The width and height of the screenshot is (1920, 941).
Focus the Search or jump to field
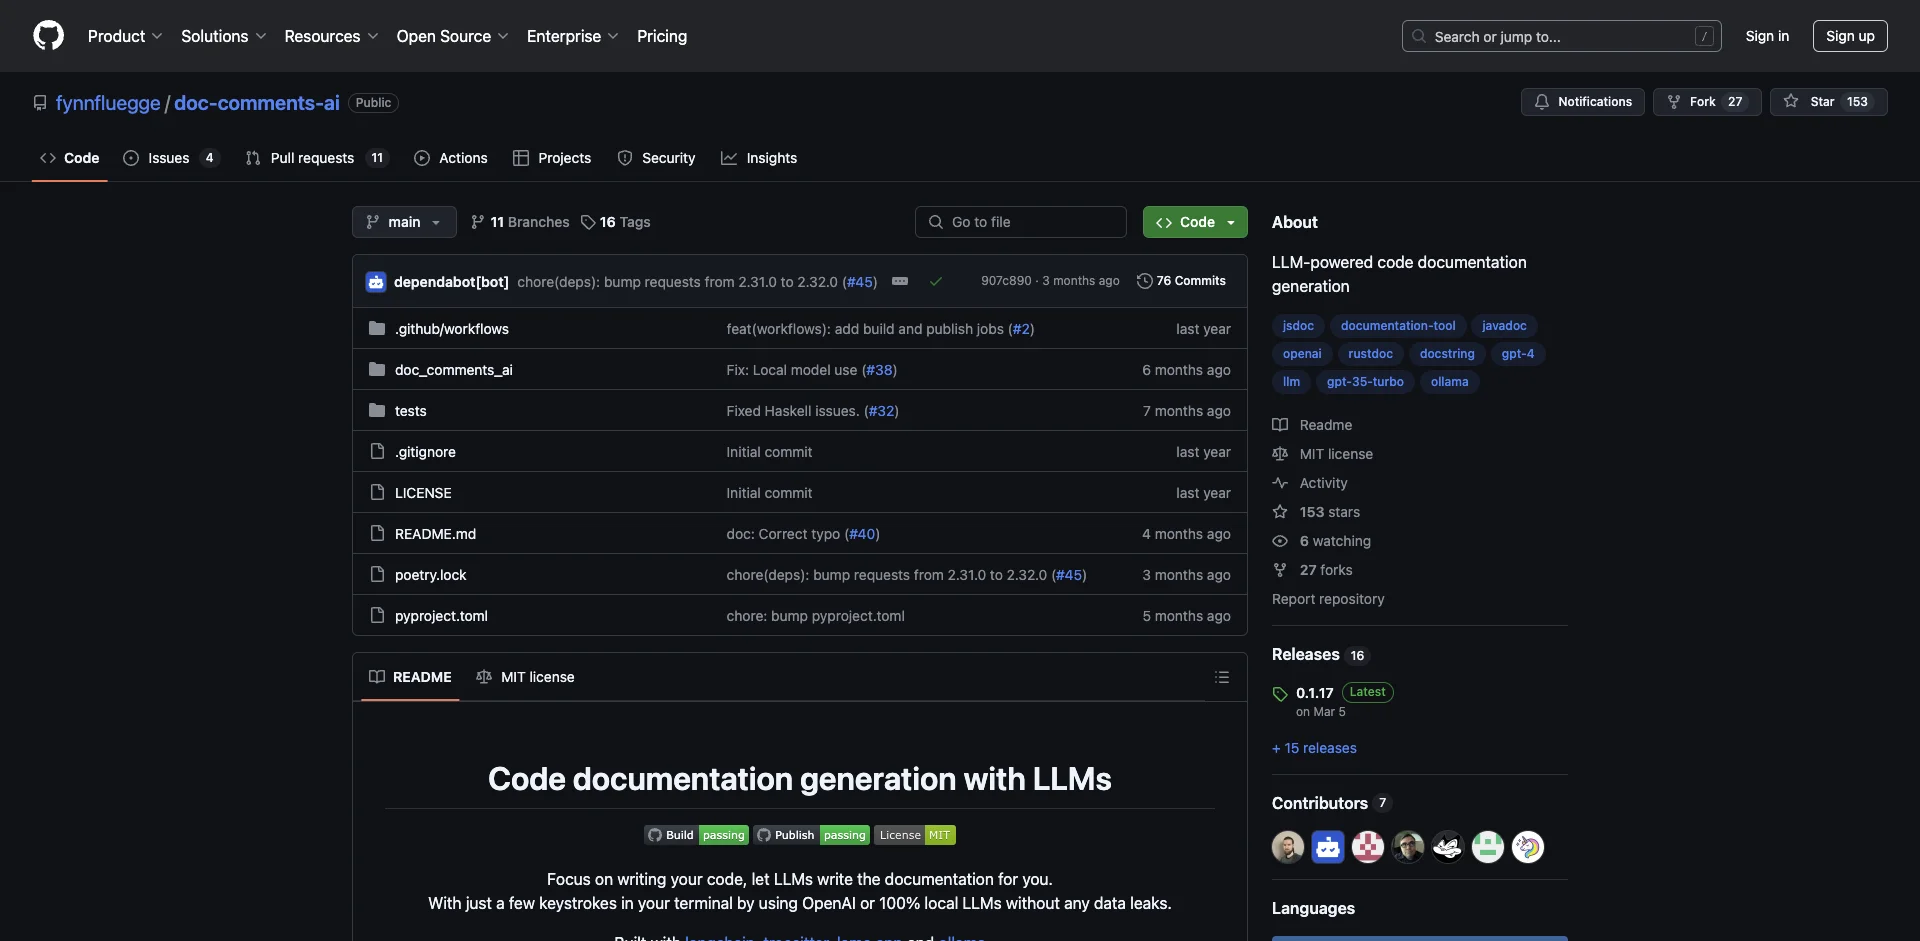coord(1561,36)
